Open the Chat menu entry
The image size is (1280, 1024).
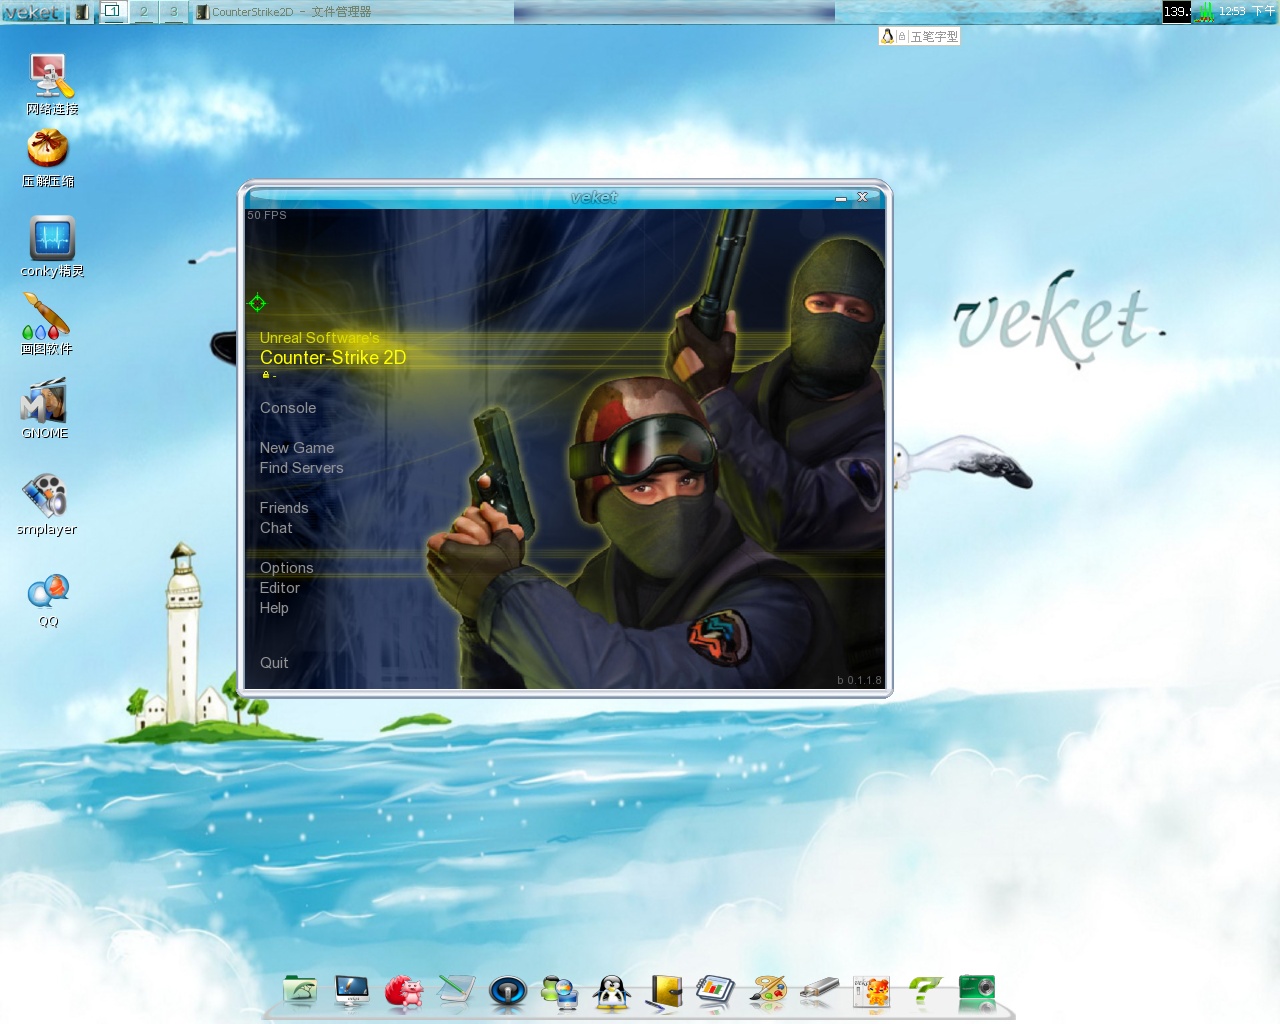click(x=276, y=528)
